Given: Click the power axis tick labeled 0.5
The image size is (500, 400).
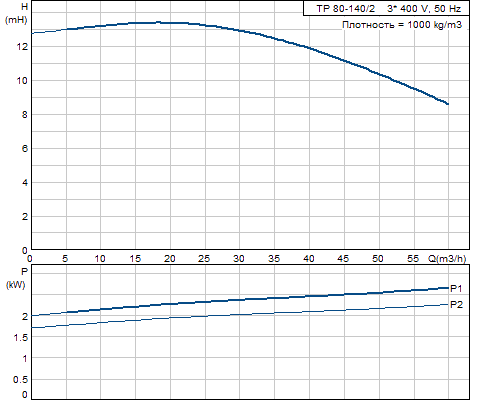Looking at the screenshot, I should pos(20,380).
